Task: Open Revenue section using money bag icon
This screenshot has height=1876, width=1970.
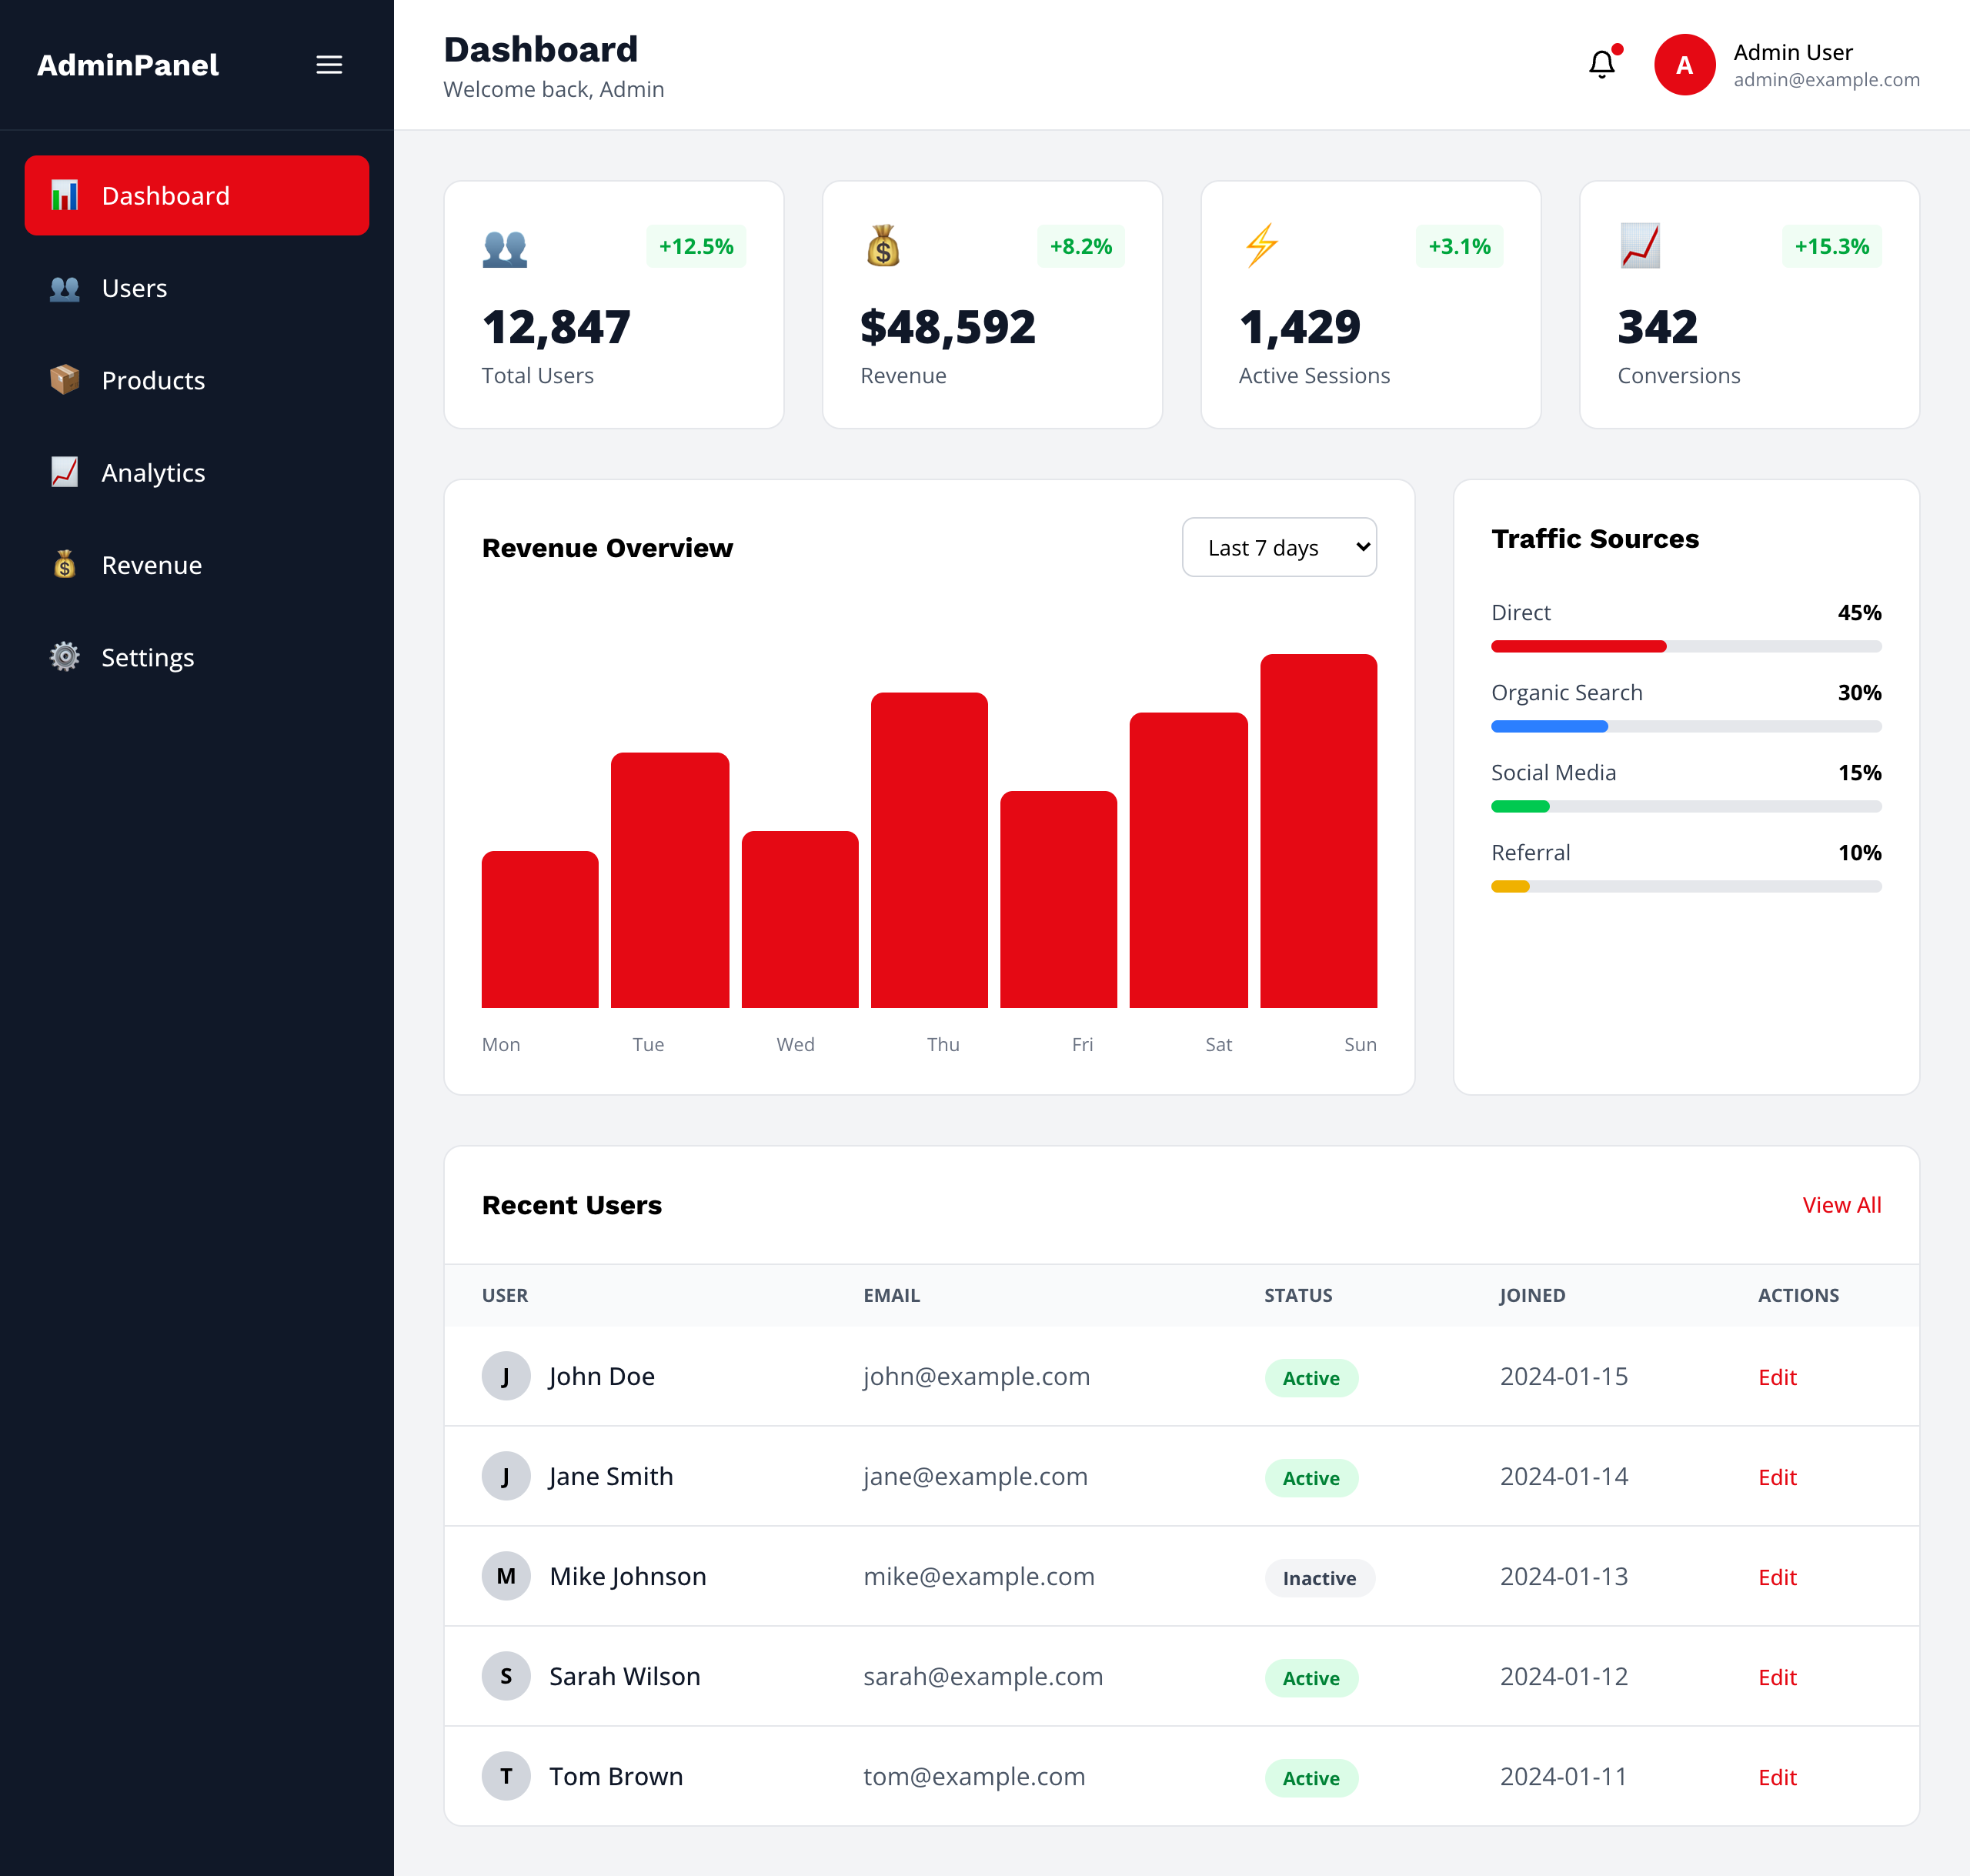Action: point(64,565)
